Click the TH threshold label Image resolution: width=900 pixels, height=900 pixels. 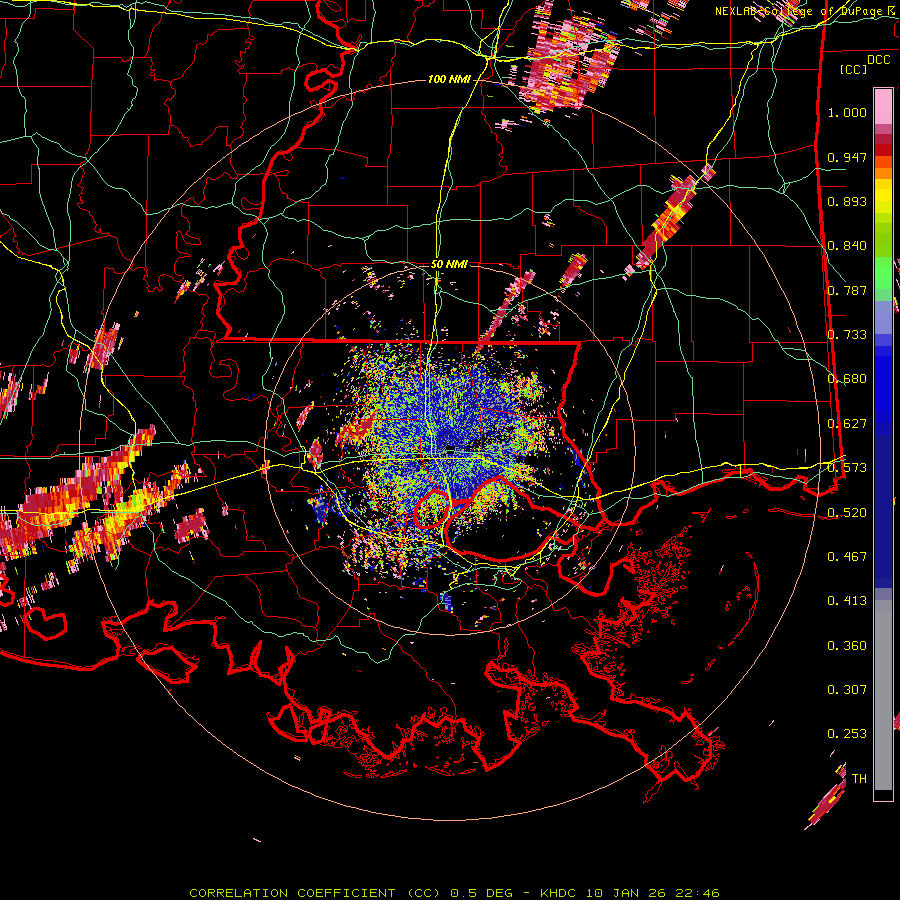pos(859,779)
